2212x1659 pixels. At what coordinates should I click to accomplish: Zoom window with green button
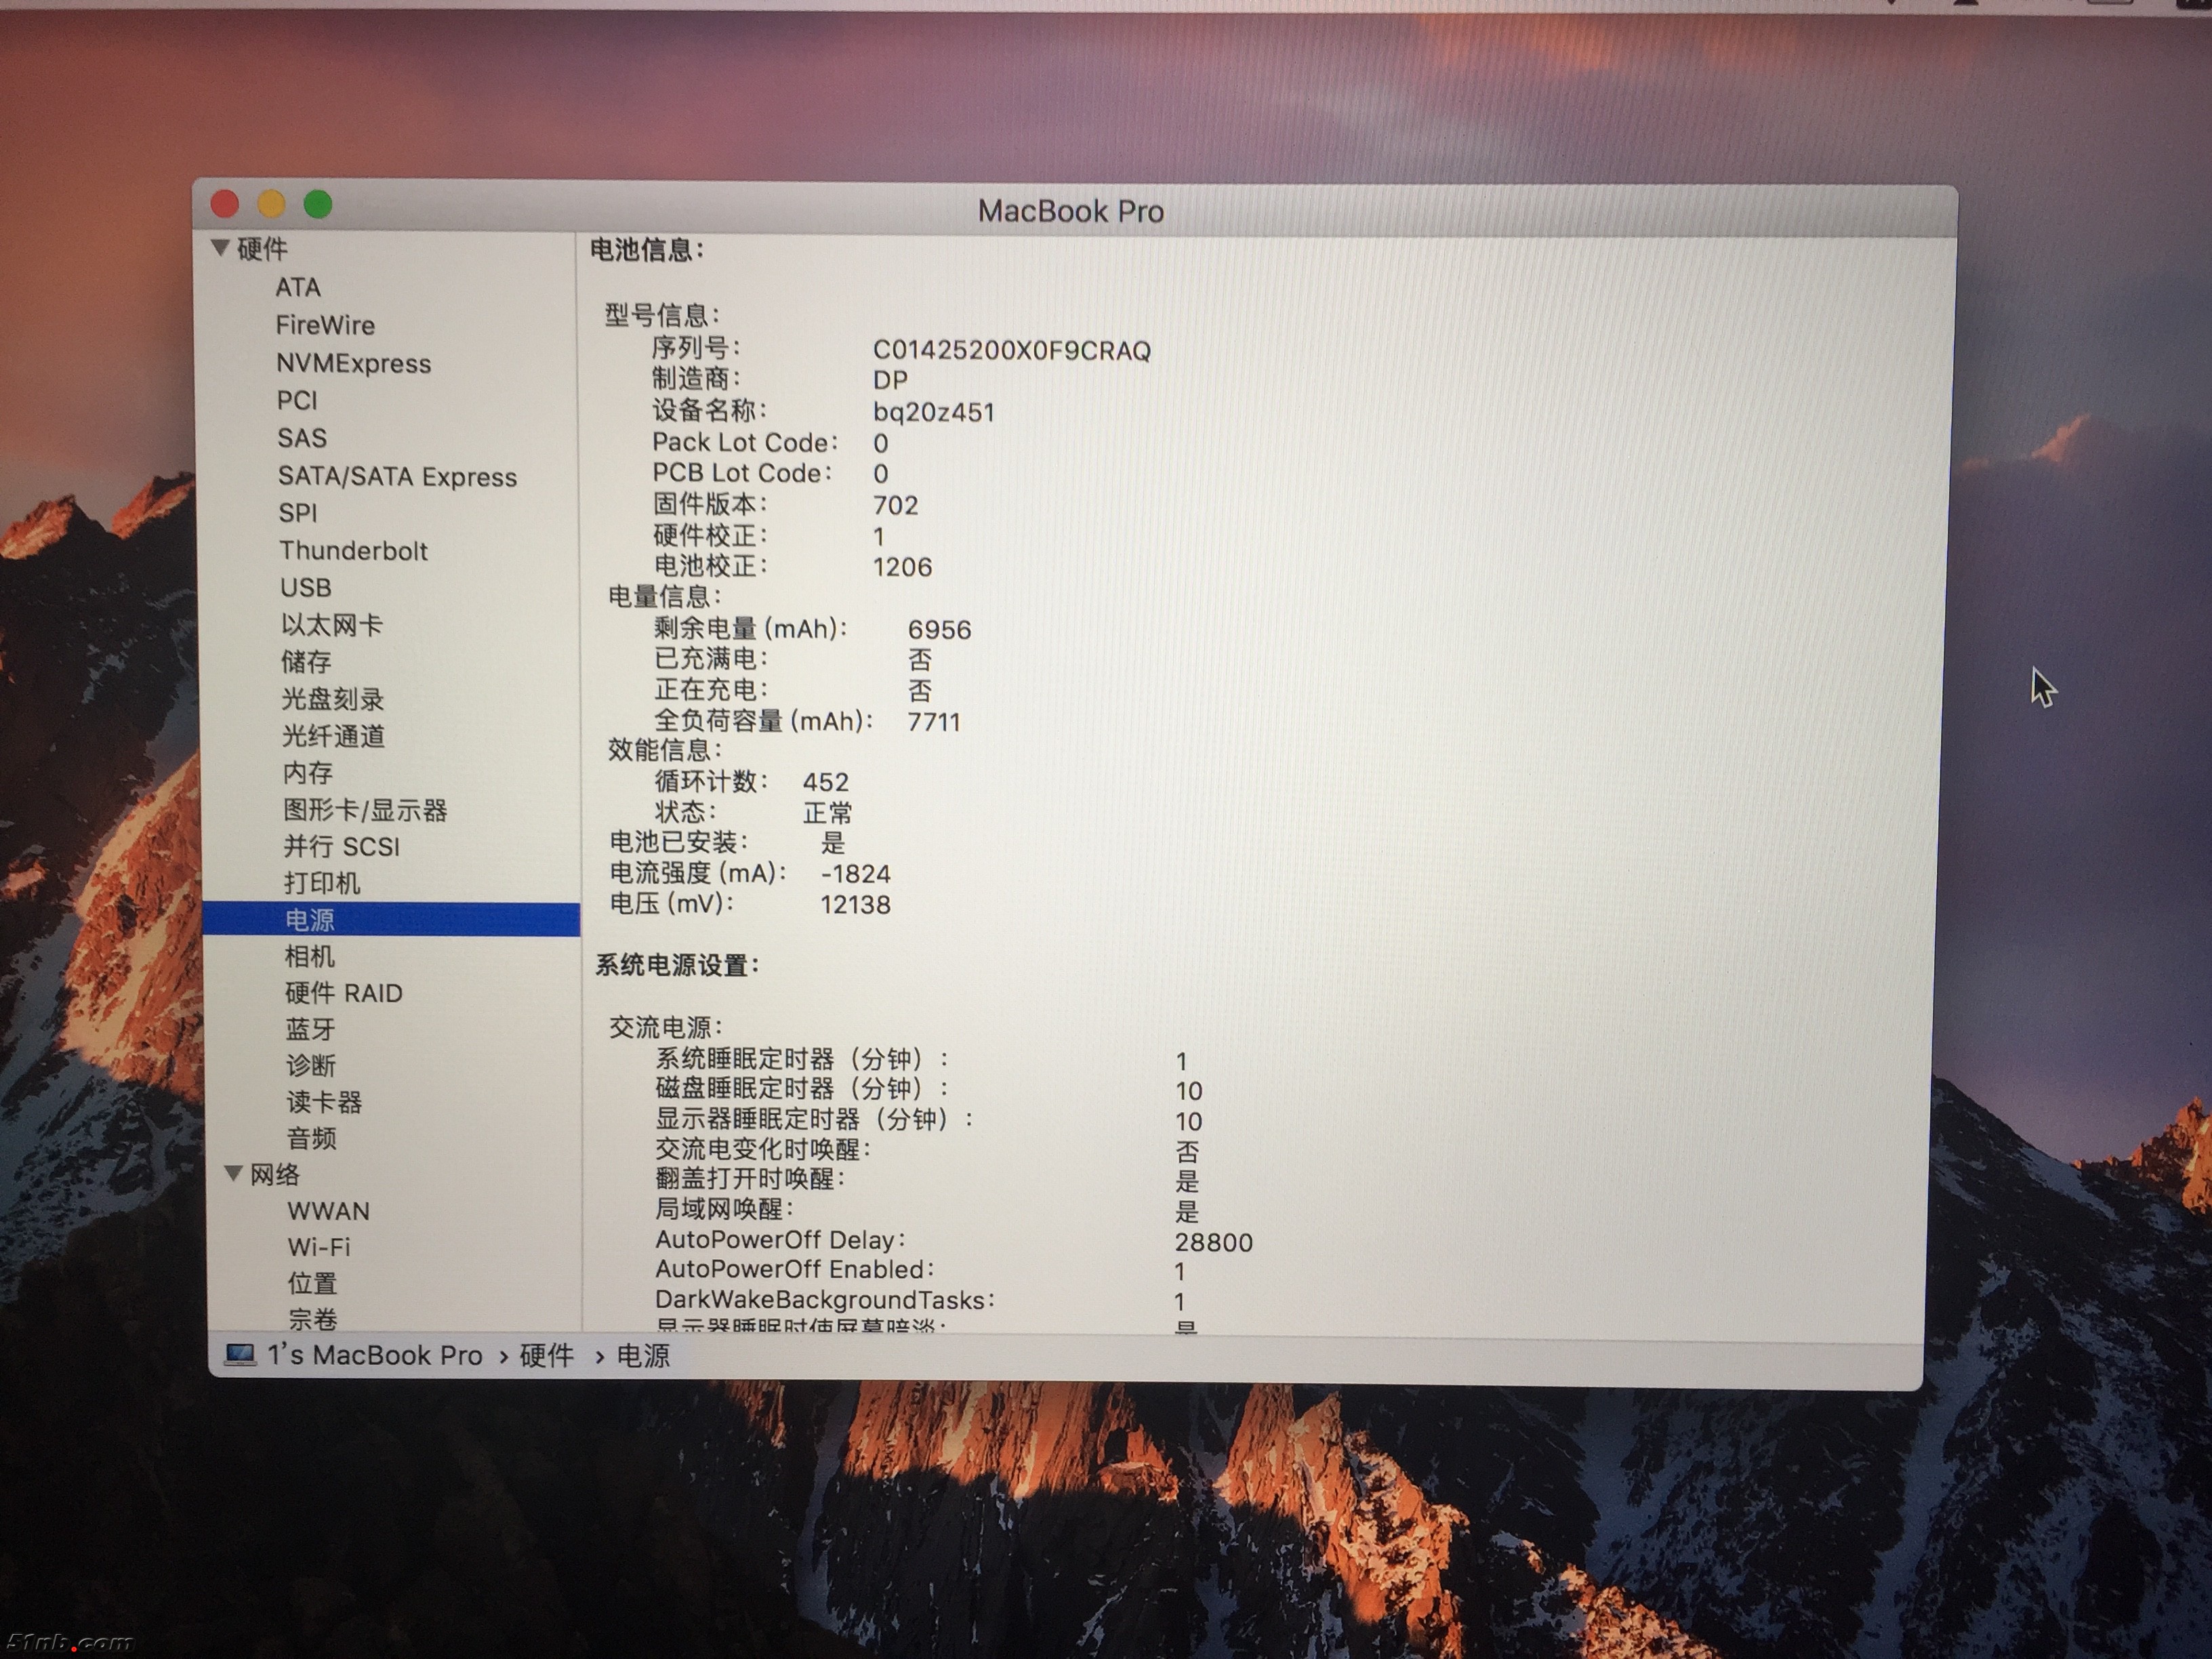pyautogui.click(x=318, y=204)
